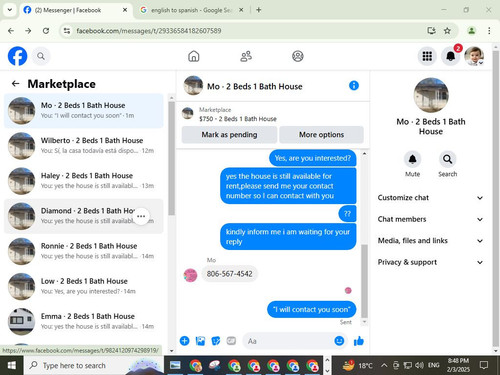Choose a sticker icon

click(216, 341)
